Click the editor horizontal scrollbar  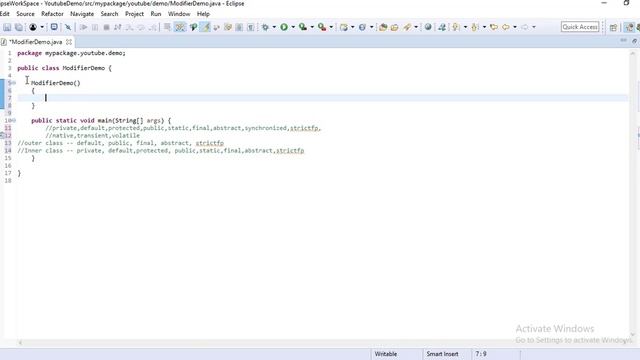(x=324, y=342)
